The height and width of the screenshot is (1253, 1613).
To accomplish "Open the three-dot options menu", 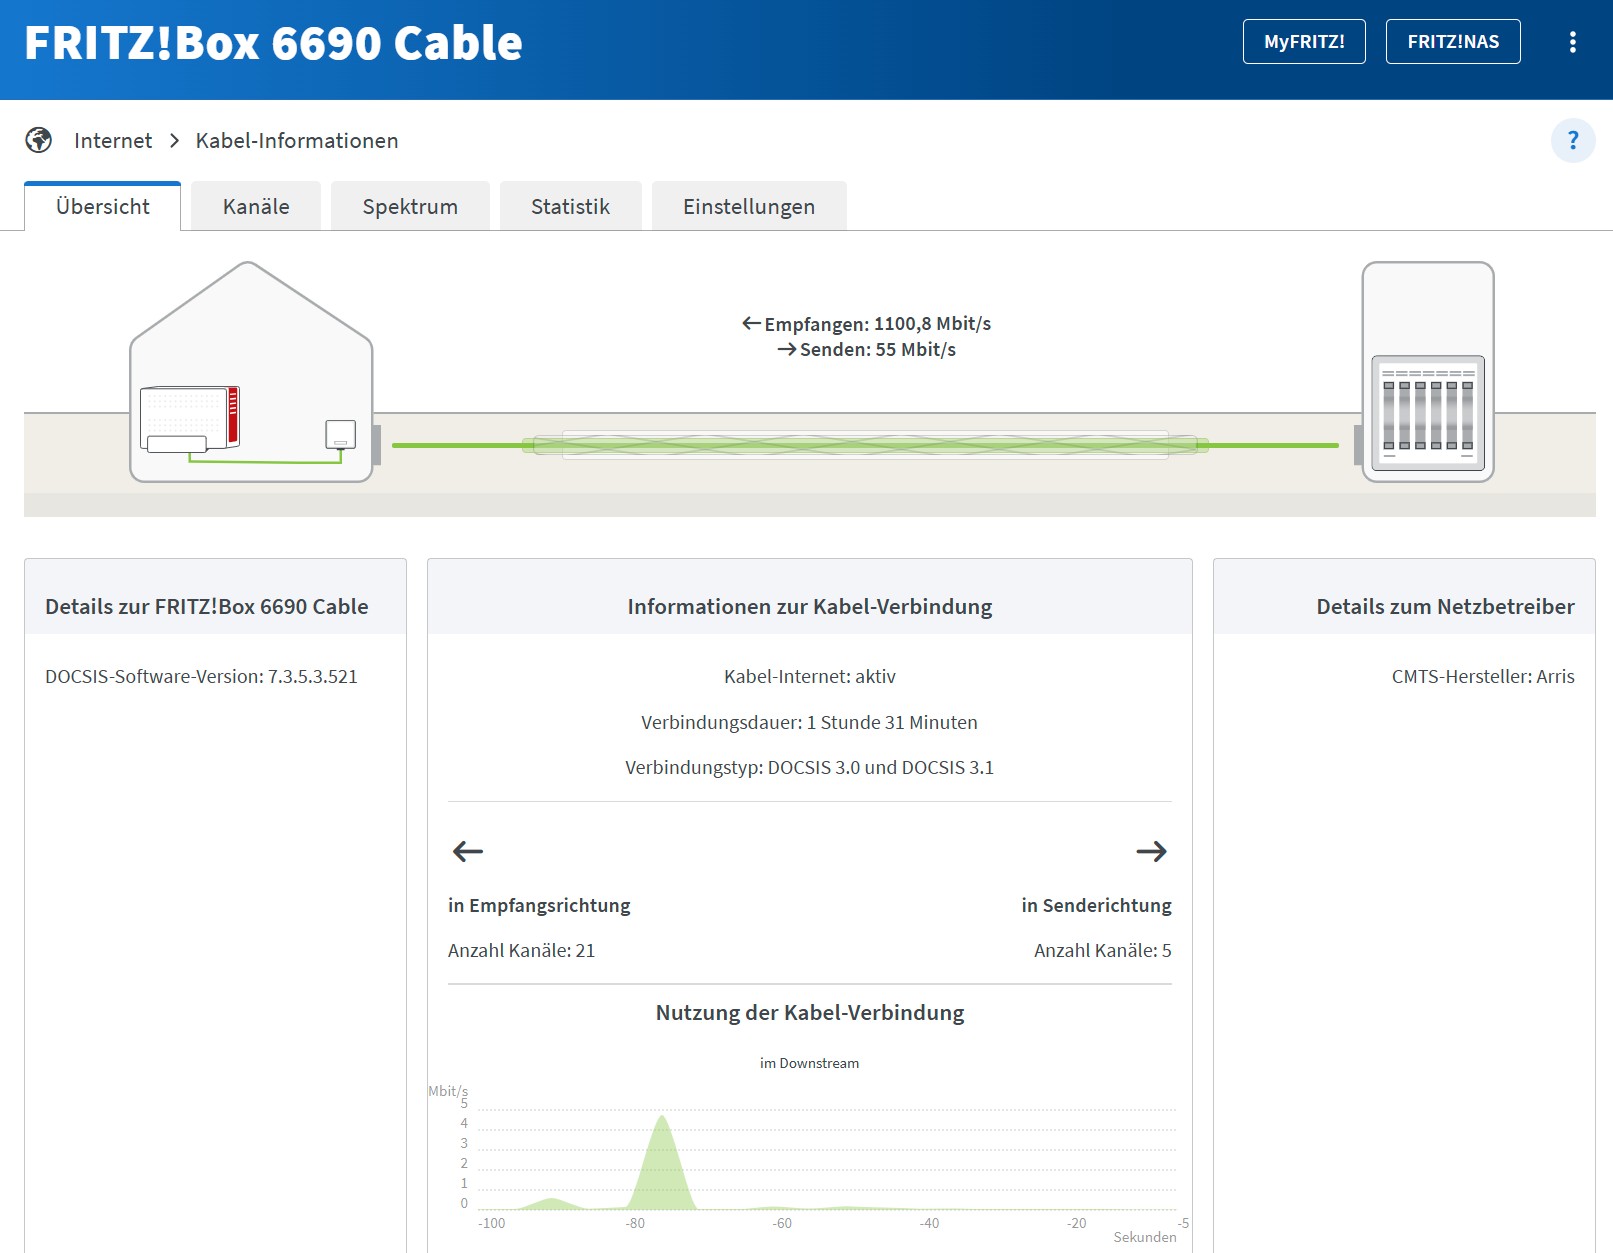I will click(1572, 42).
